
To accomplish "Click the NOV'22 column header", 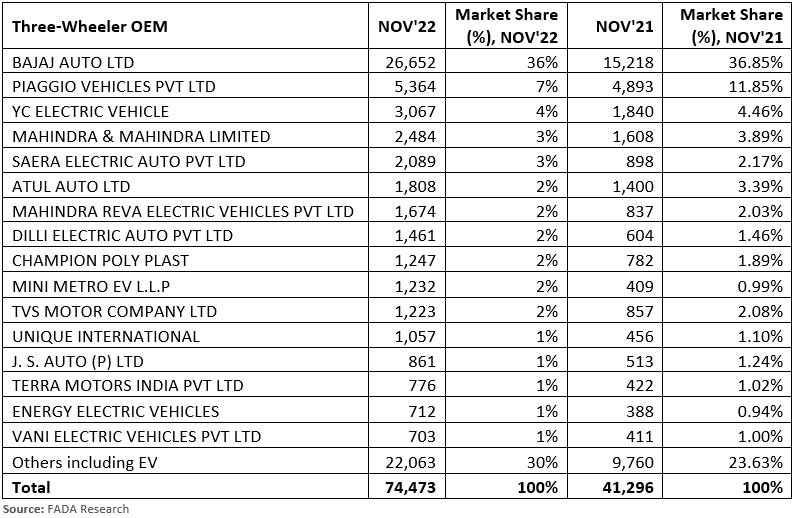I will click(x=406, y=27).
